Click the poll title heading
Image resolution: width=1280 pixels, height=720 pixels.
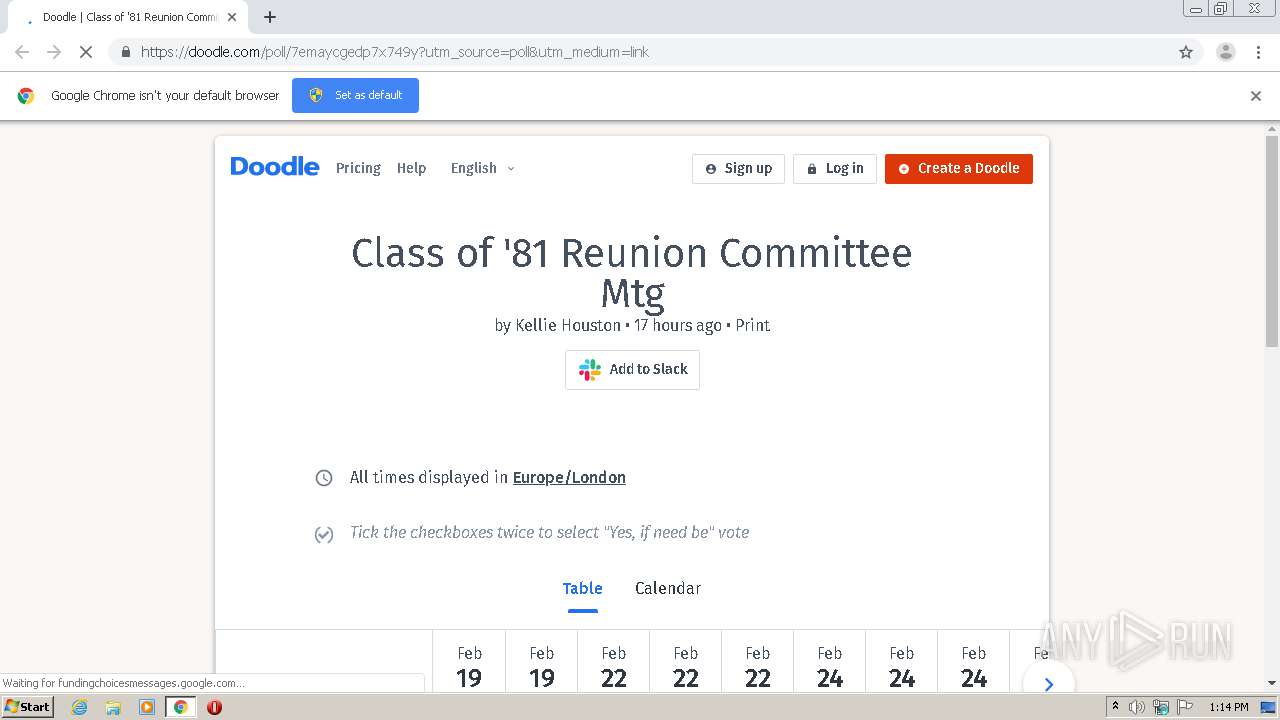tap(632, 272)
